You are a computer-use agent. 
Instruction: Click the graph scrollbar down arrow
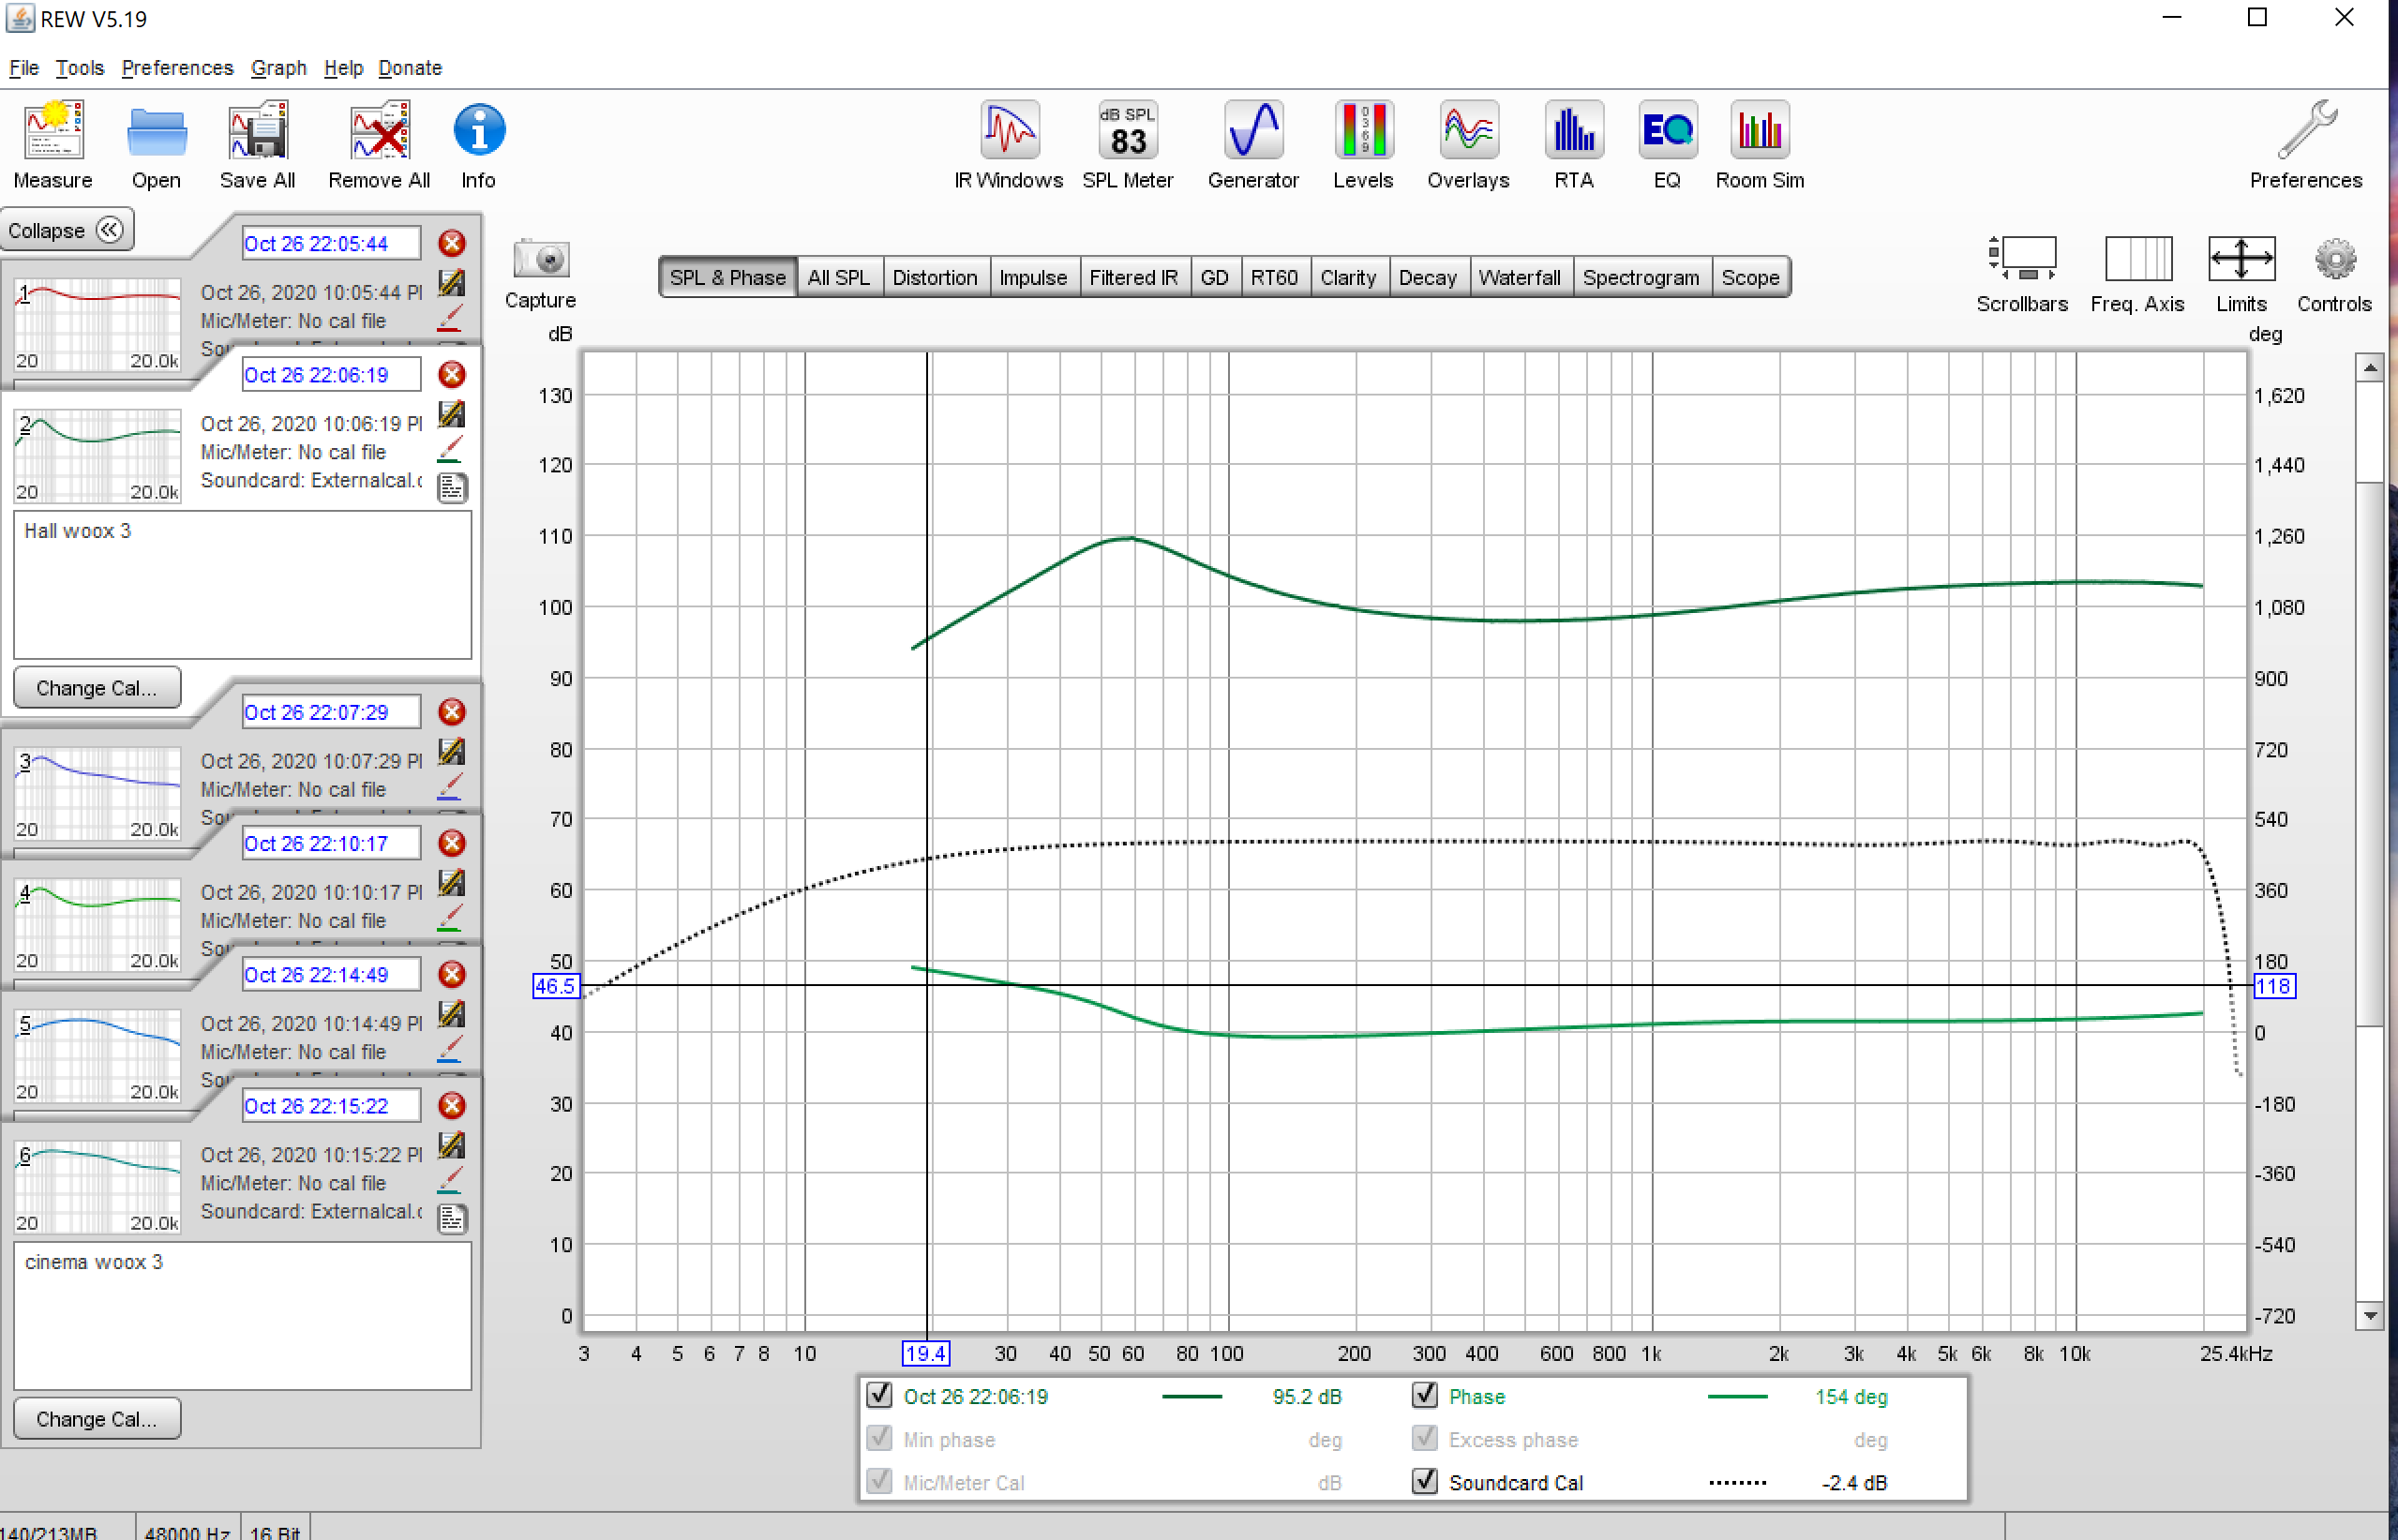coord(2370,1315)
